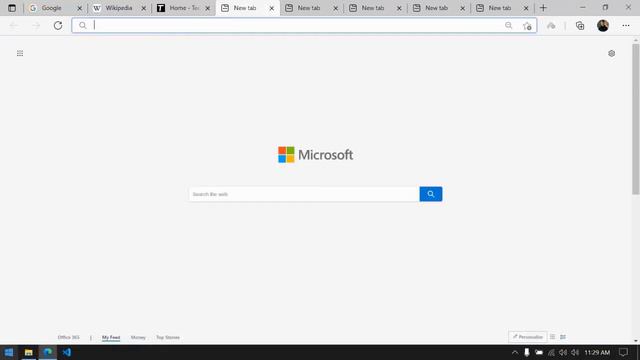
Task: Add this page to favorites star icon
Action: [x=527, y=26]
